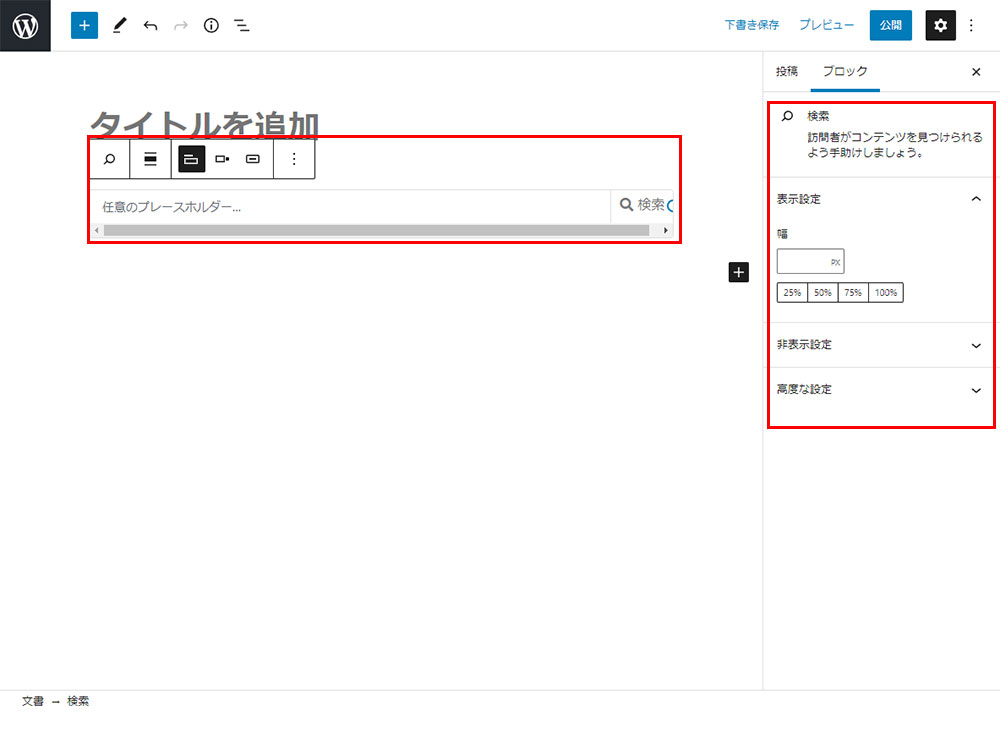Screen dimensions: 1000x738
Task: Toggle search label display in block toolbar
Action: (x=150, y=159)
